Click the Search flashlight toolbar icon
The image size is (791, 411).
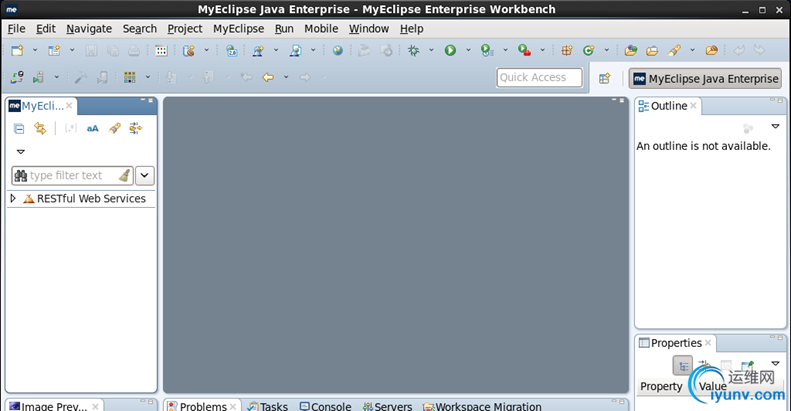(674, 50)
